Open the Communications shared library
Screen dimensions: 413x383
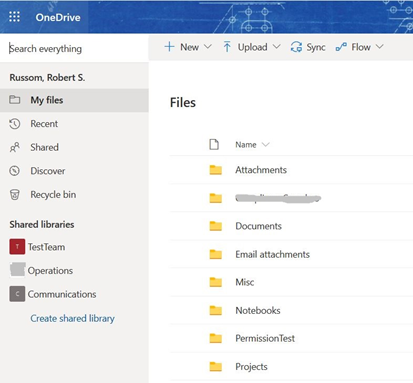(62, 294)
